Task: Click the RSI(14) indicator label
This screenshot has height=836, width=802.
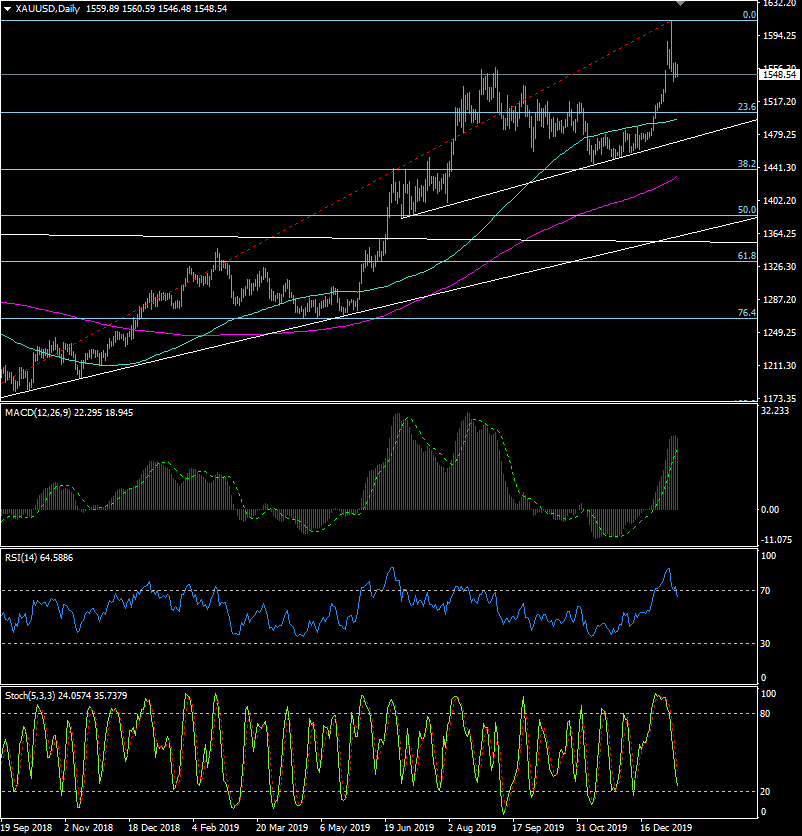Action: click(24, 555)
